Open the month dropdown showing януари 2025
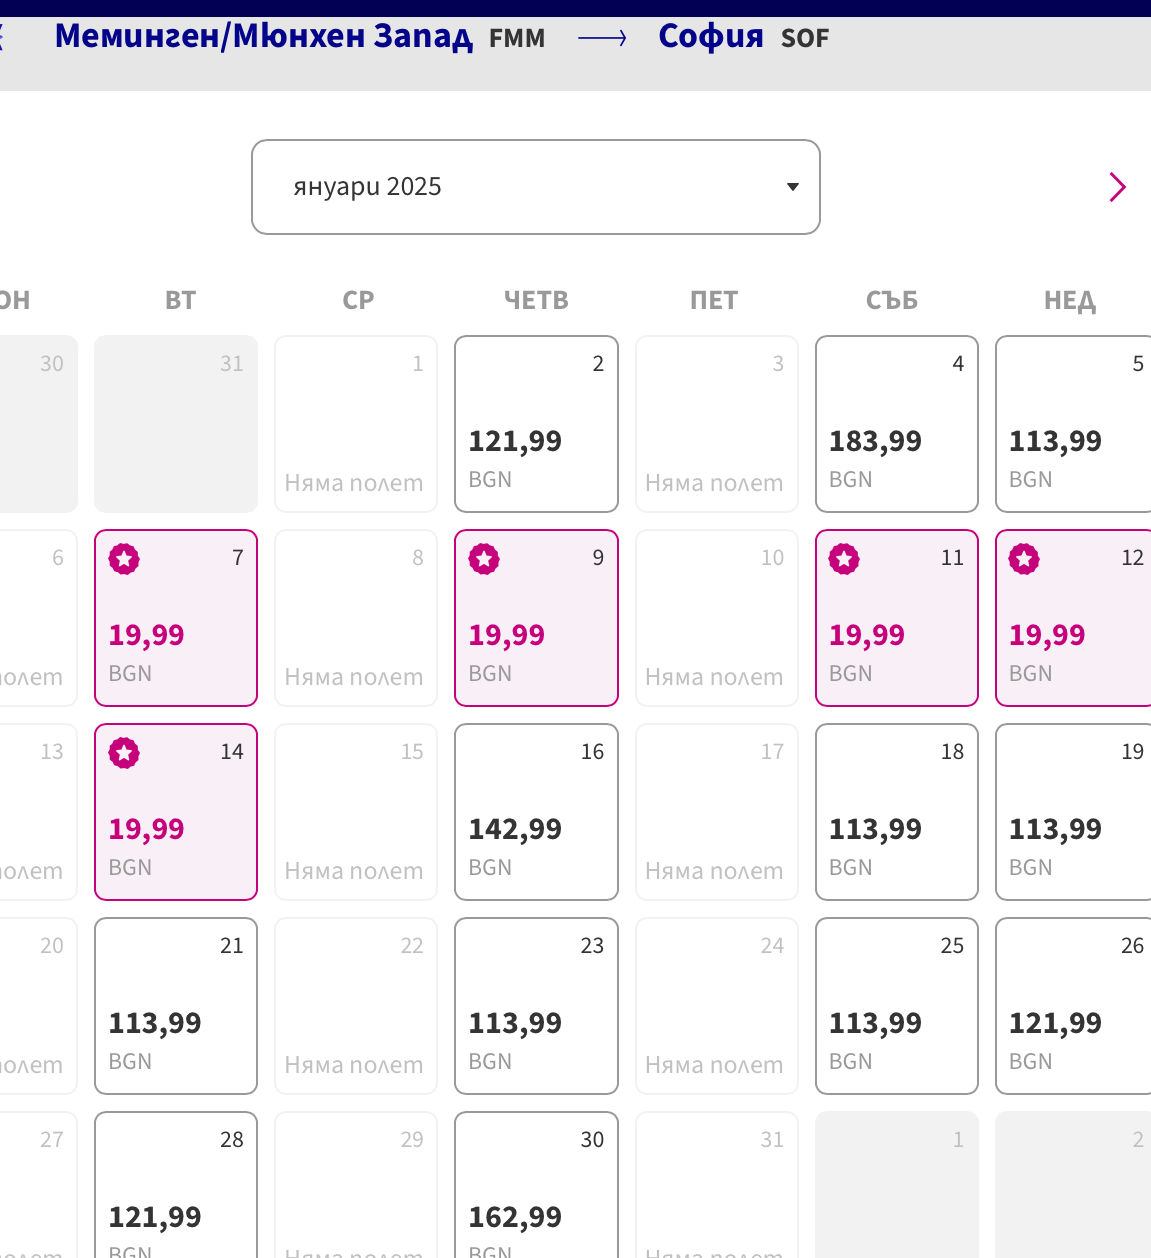The image size is (1151, 1258). pyautogui.click(x=535, y=187)
